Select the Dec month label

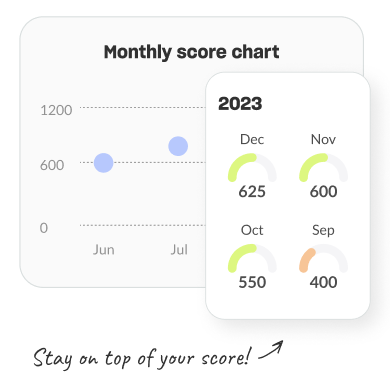point(252,139)
